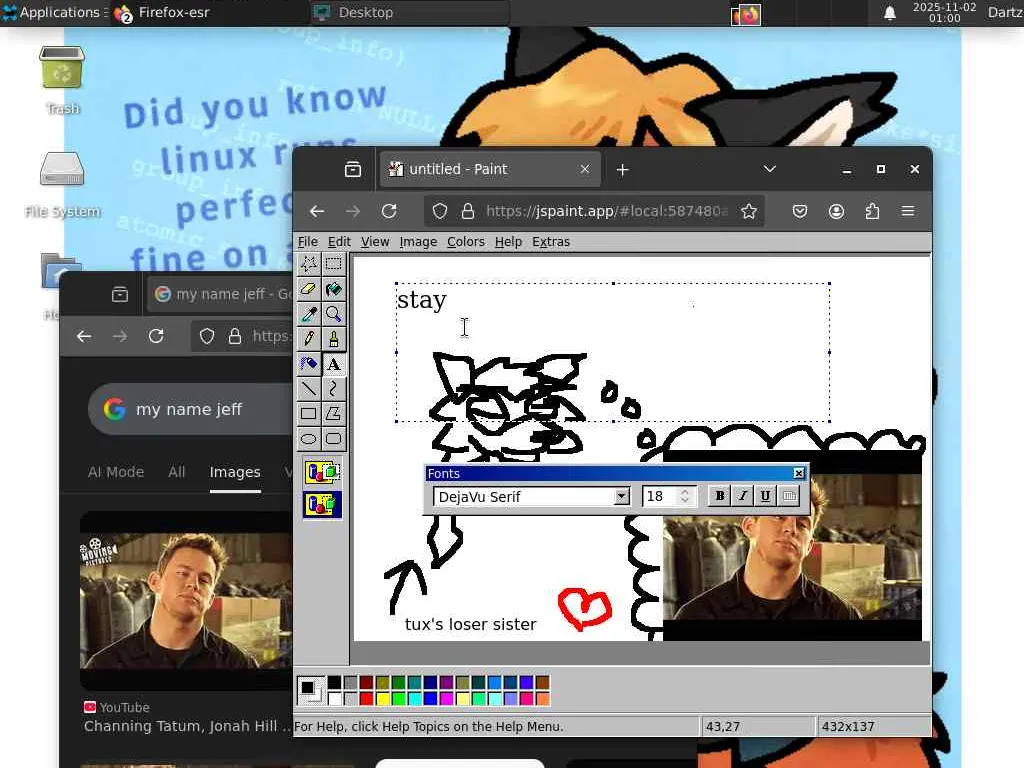This screenshot has width=1024, height=768.
Task: Select the Rectangle shape tool
Action: click(309, 413)
